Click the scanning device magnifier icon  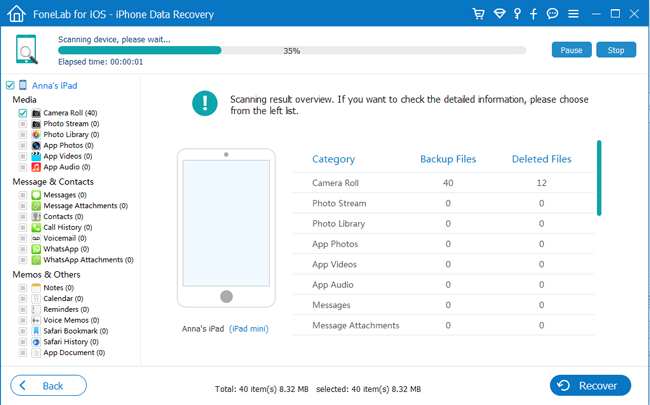(x=27, y=50)
